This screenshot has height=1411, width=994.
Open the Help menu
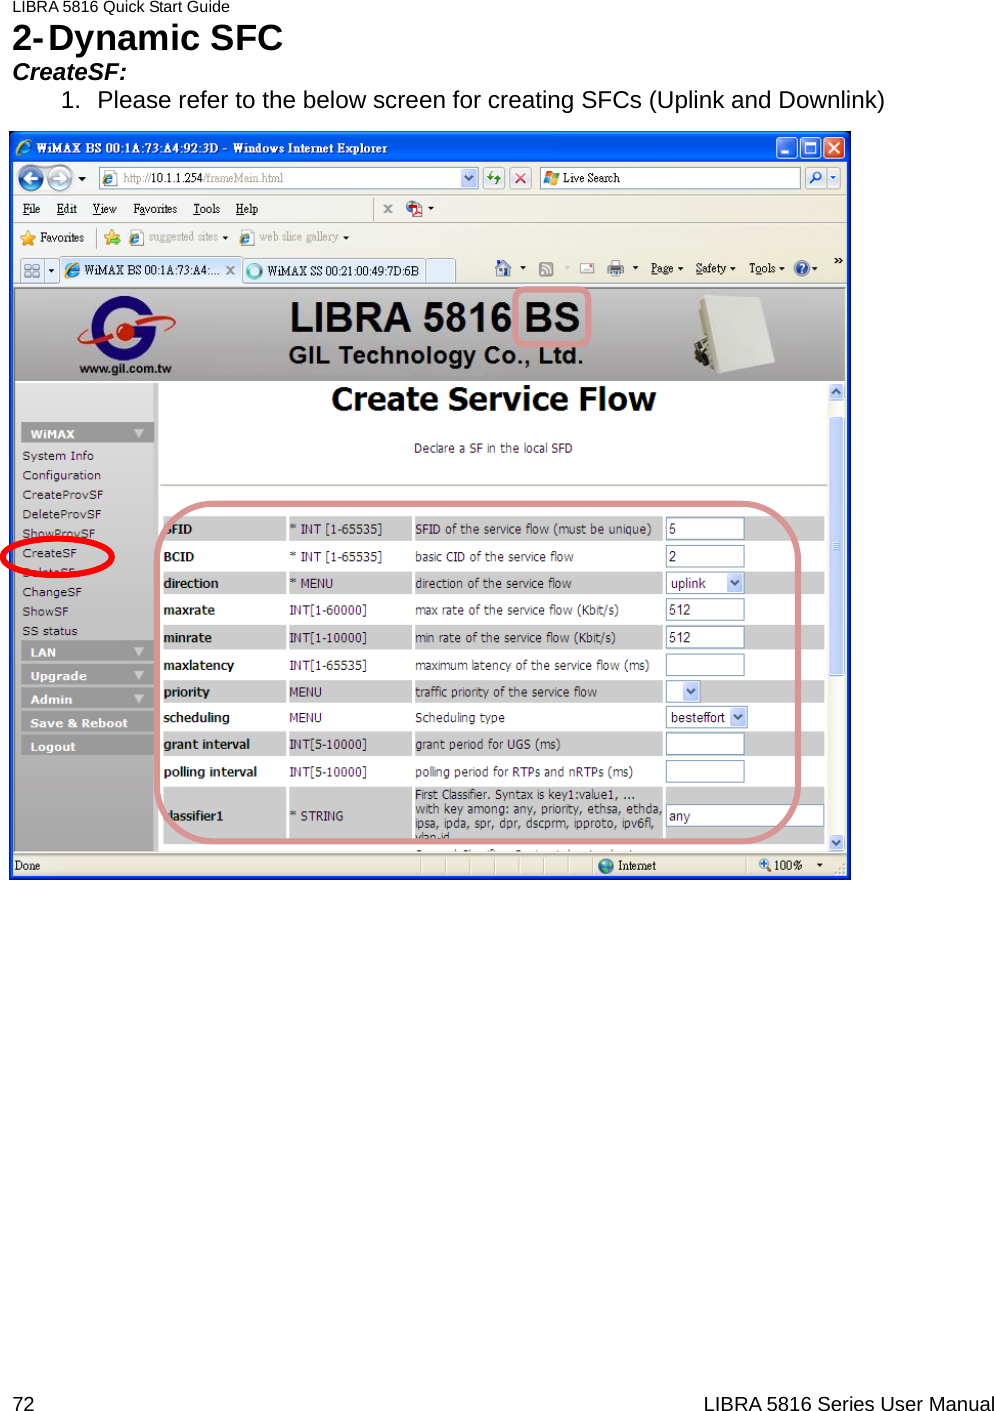point(247,209)
